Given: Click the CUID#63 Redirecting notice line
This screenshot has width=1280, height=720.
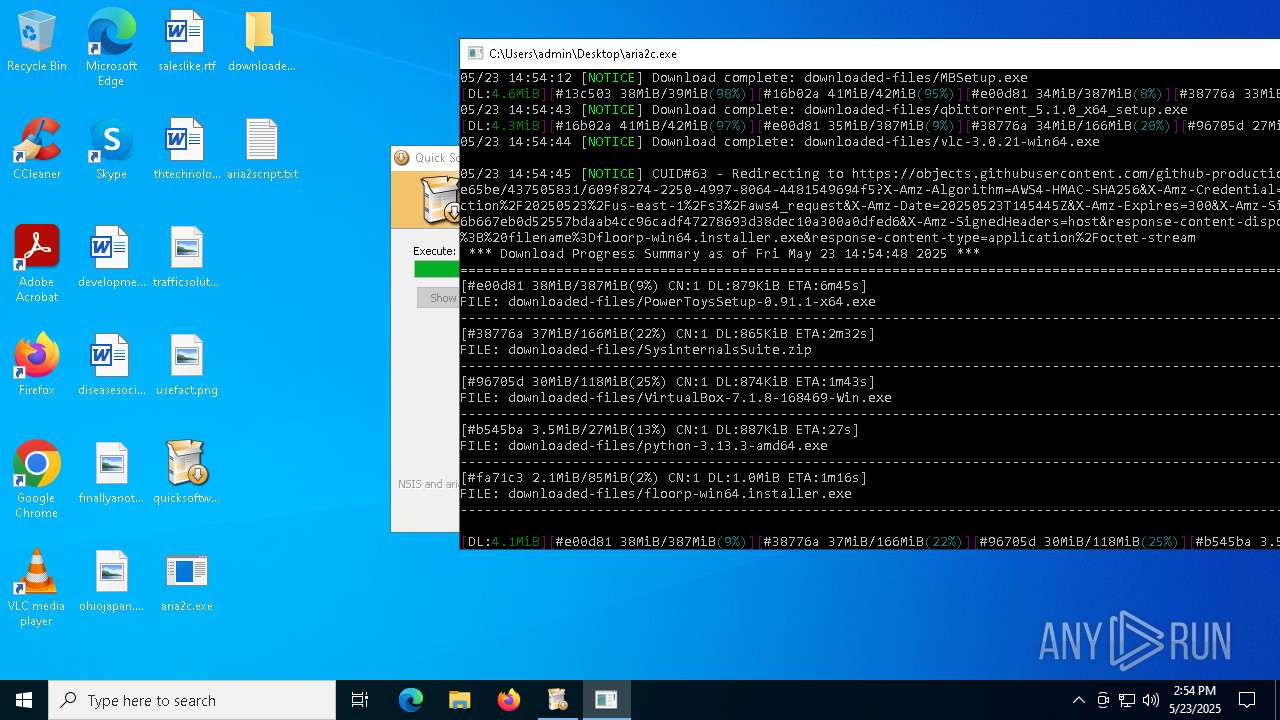Looking at the screenshot, I should click(x=870, y=173).
